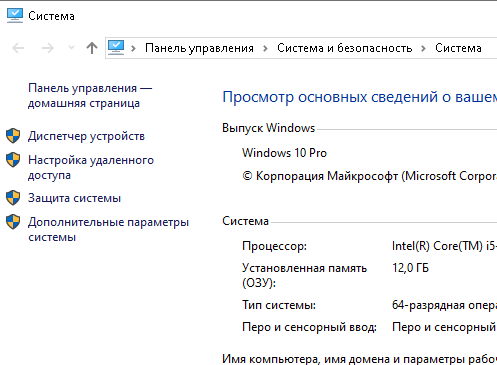Screen dimensions: 497x365
Task: Open Система и безопасность breadcrumb
Action: [345, 48]
